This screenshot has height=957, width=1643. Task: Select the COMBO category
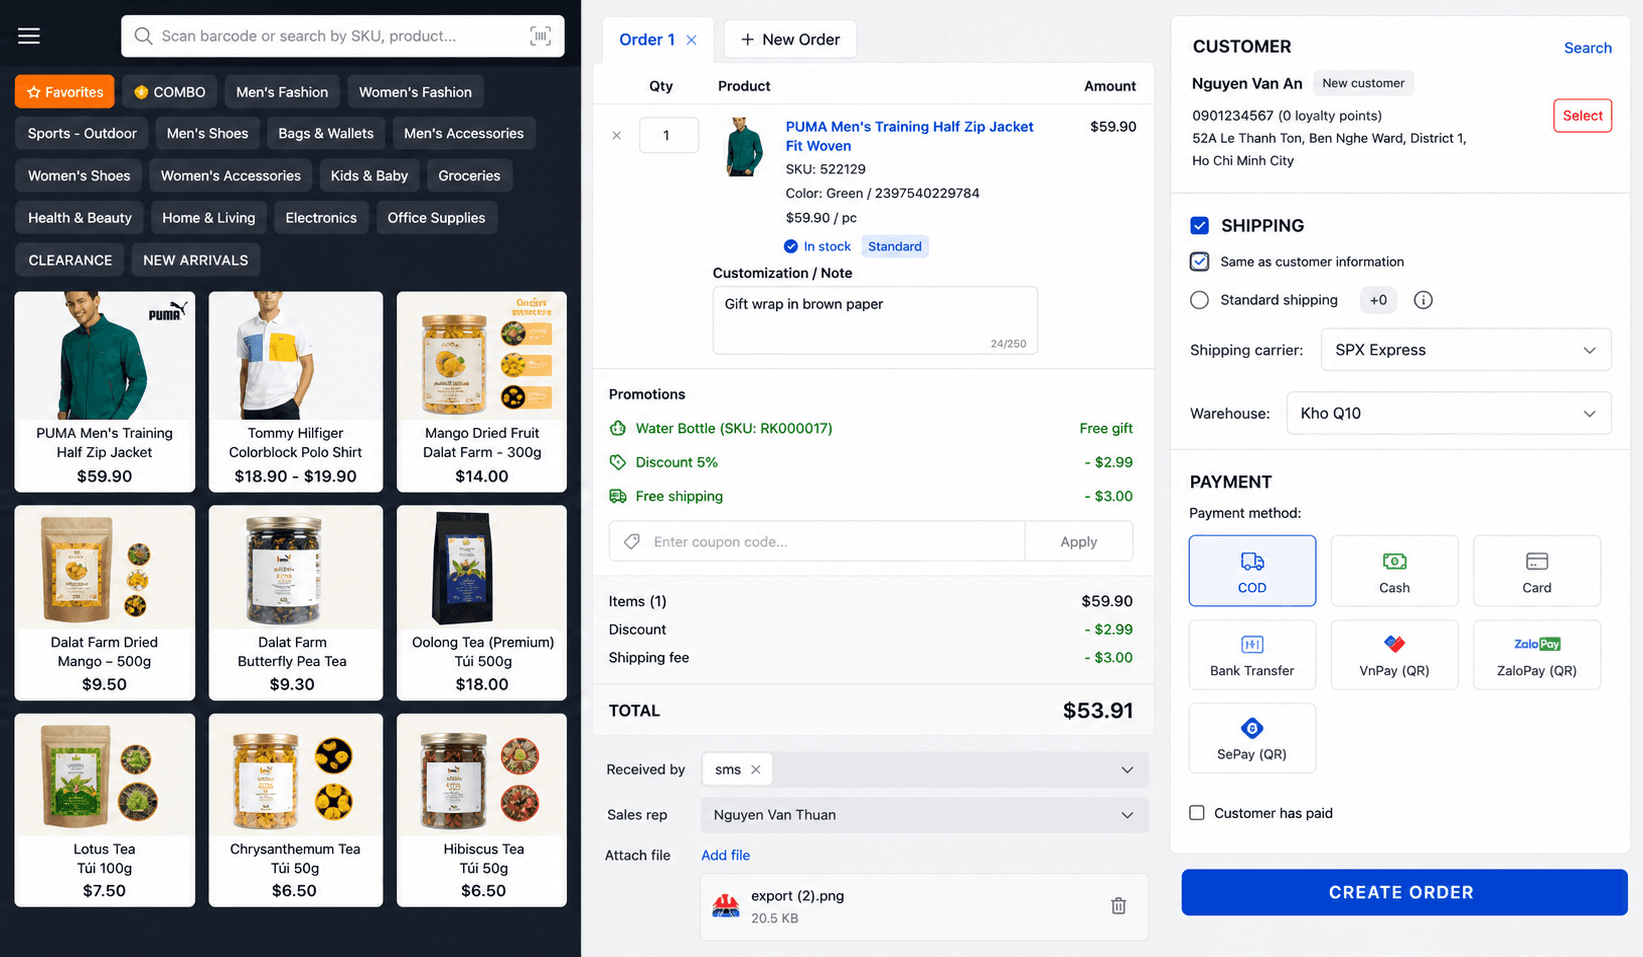[169, 92]
